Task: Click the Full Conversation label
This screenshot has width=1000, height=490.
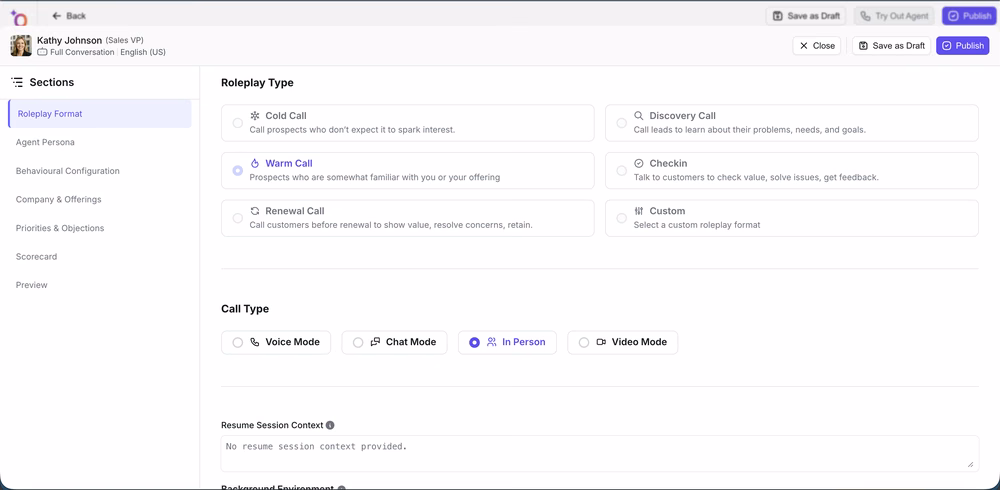Action: pos(82,52)
